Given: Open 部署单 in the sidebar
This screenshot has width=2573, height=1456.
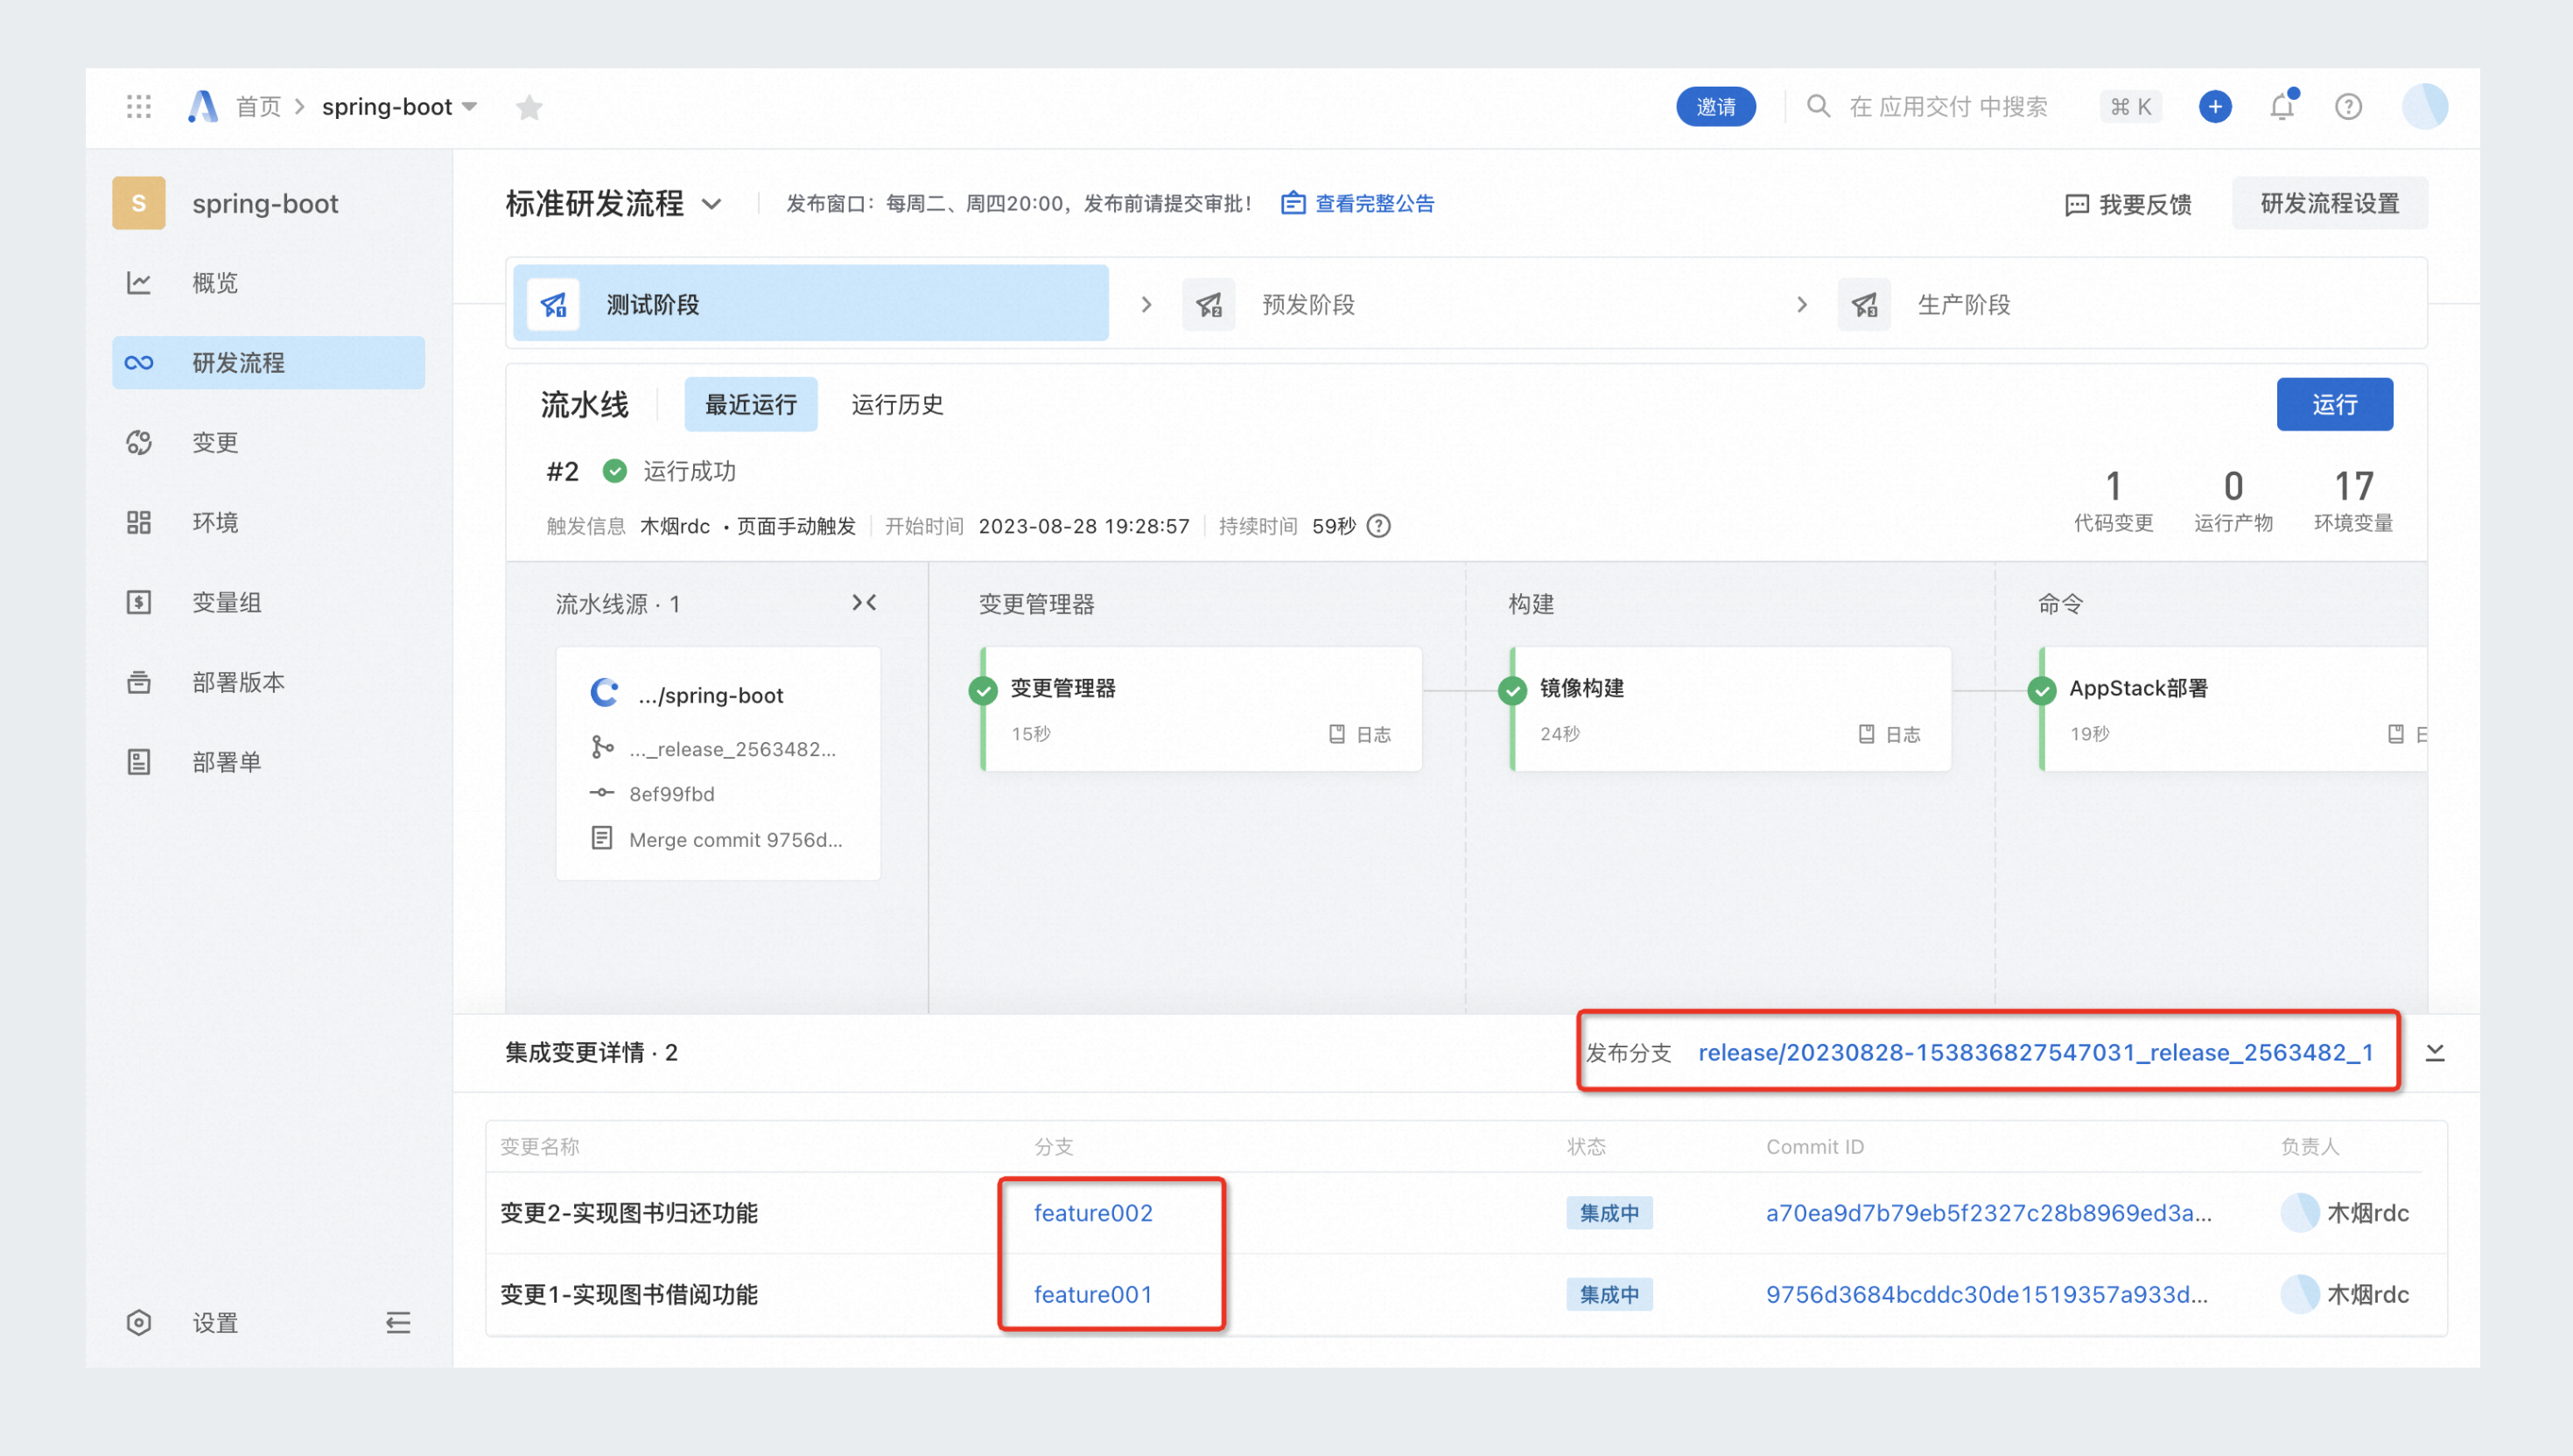Looking at the screenshot, I should coord(268,762).
